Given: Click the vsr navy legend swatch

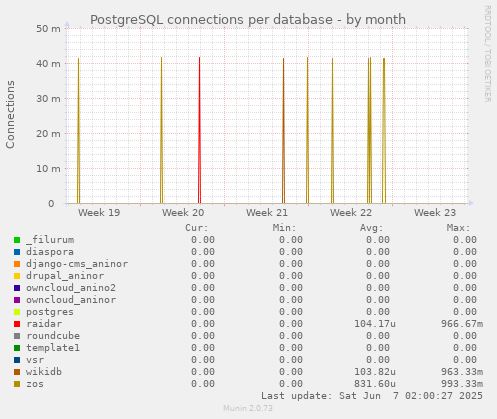Looking at the screenshot, I should tap(17, 360).
